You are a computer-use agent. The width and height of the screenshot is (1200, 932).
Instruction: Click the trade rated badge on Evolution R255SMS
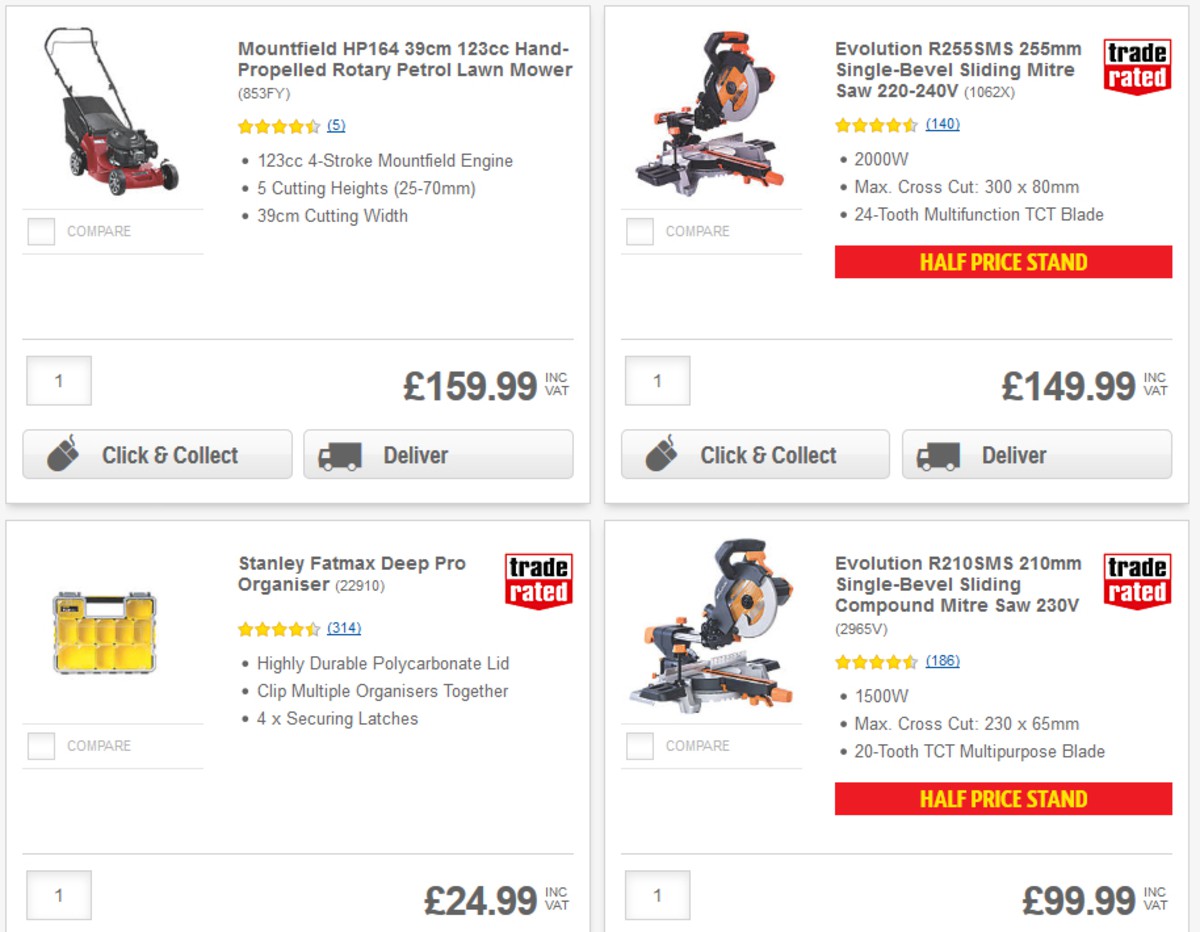coord(1136,65)
